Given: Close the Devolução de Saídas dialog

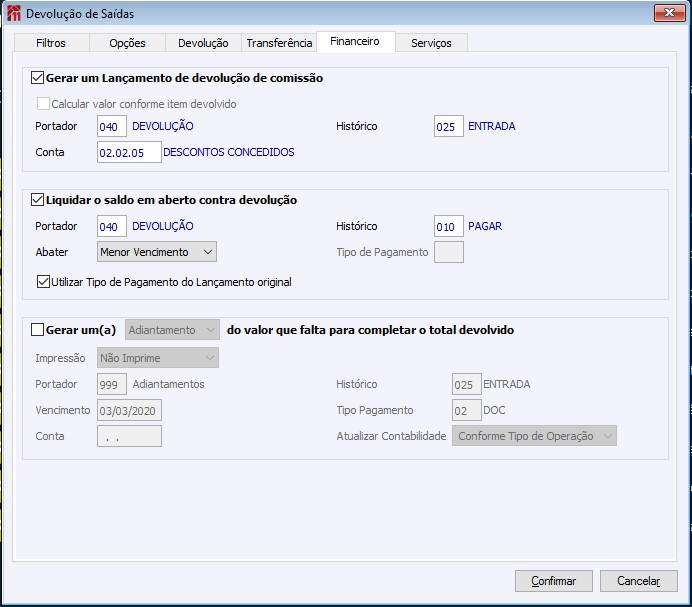Looking at the screenshot, I should click(x=669, y=13).
